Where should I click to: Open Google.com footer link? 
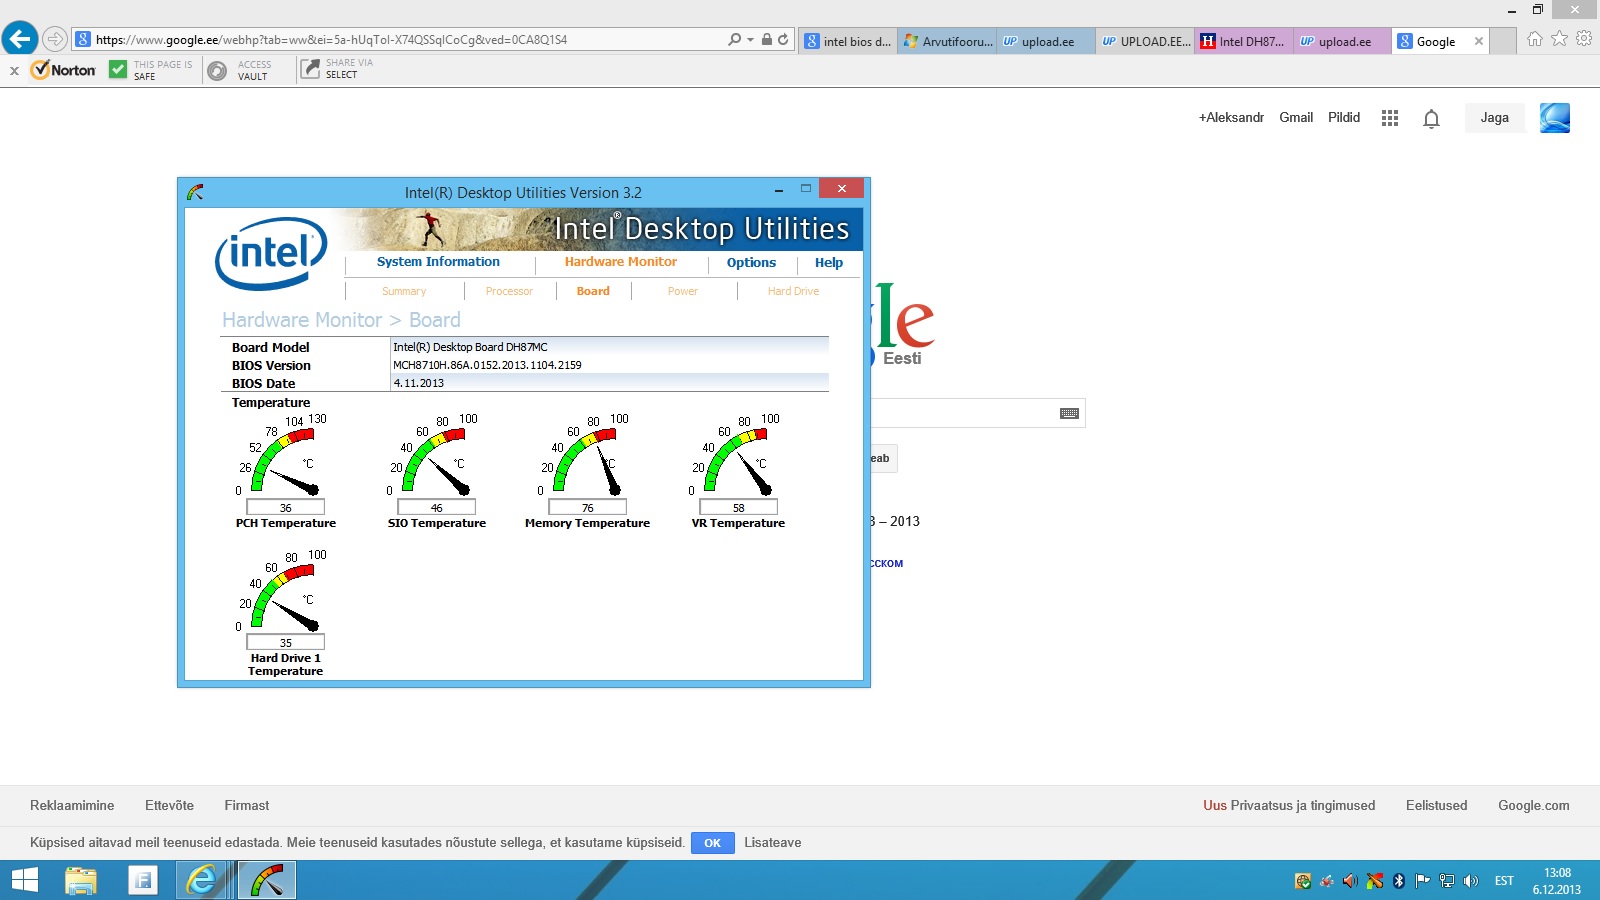1533,805
